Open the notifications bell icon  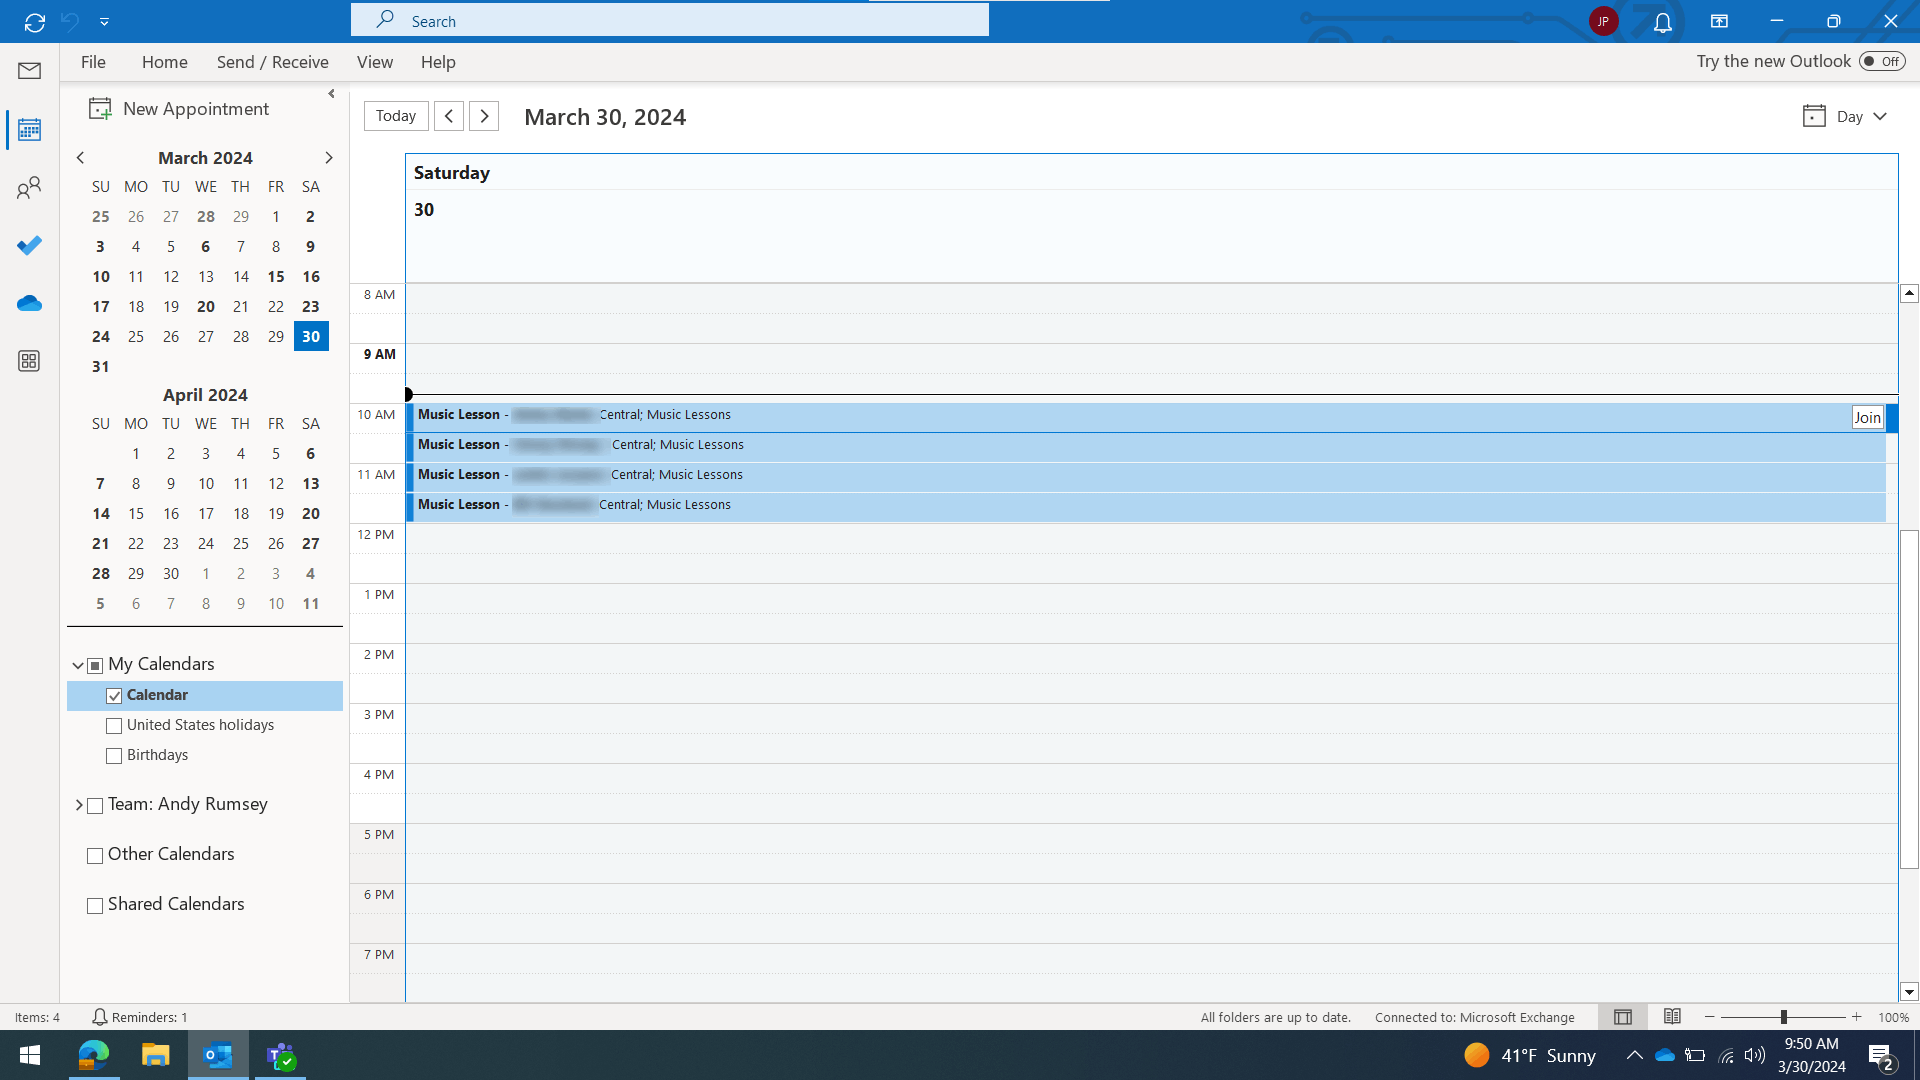tap(1662, 22)
